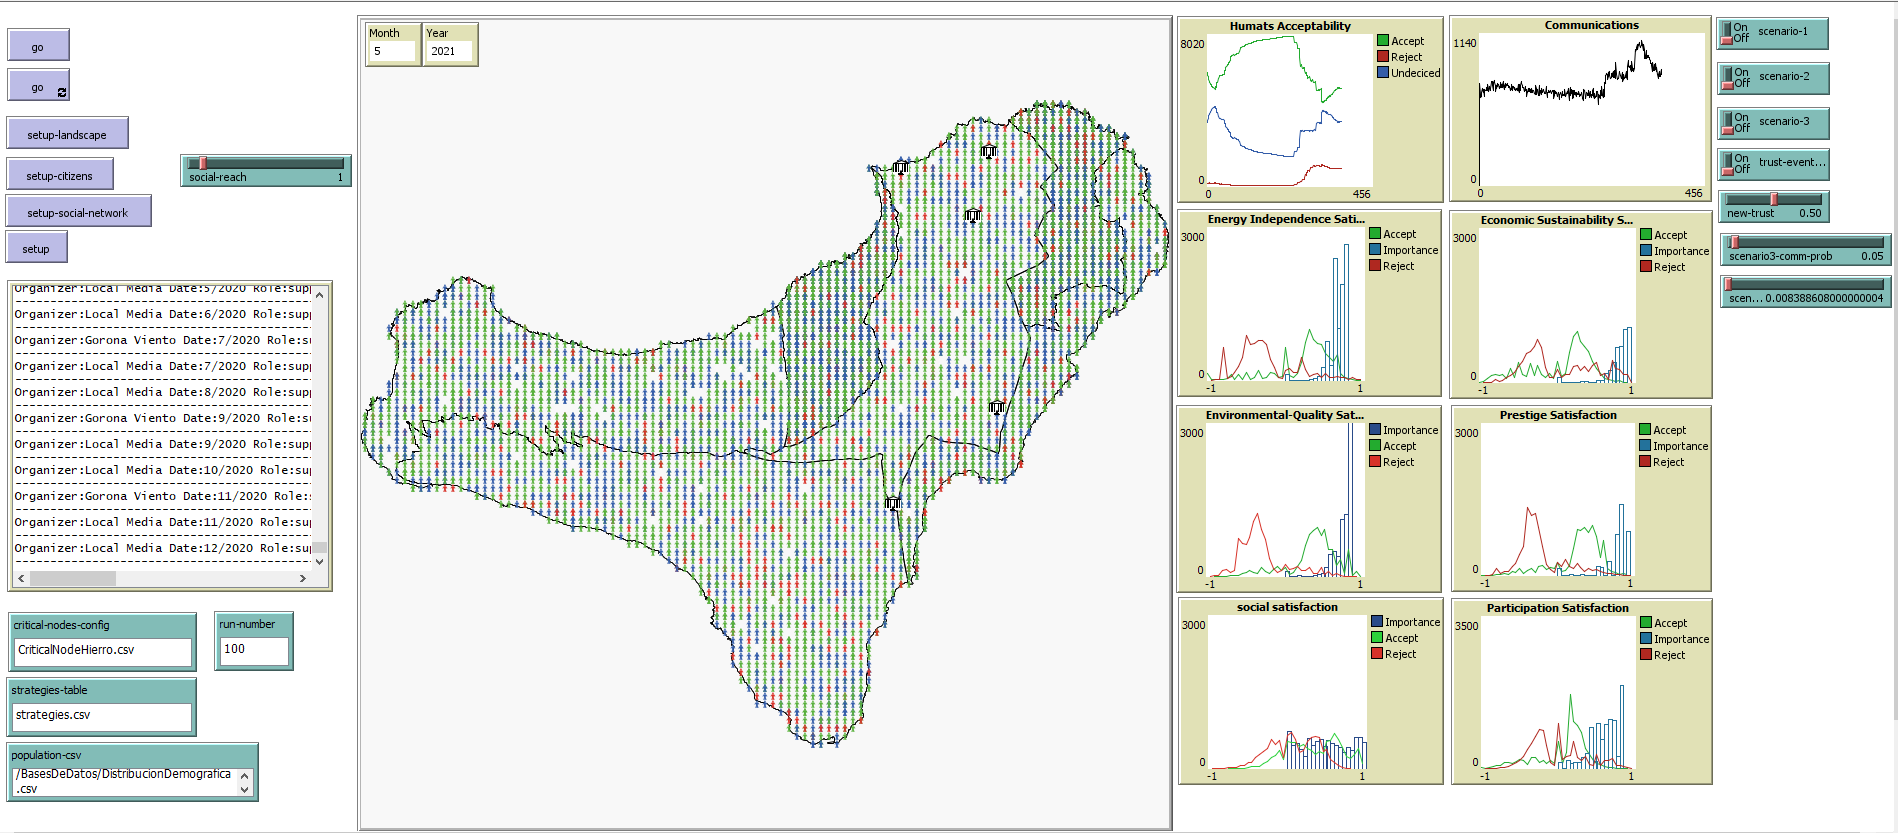The width and height of the screenshot is (1898, 833).
Task: Click the southernmost building icon on the map
Action: pos(892,504)
